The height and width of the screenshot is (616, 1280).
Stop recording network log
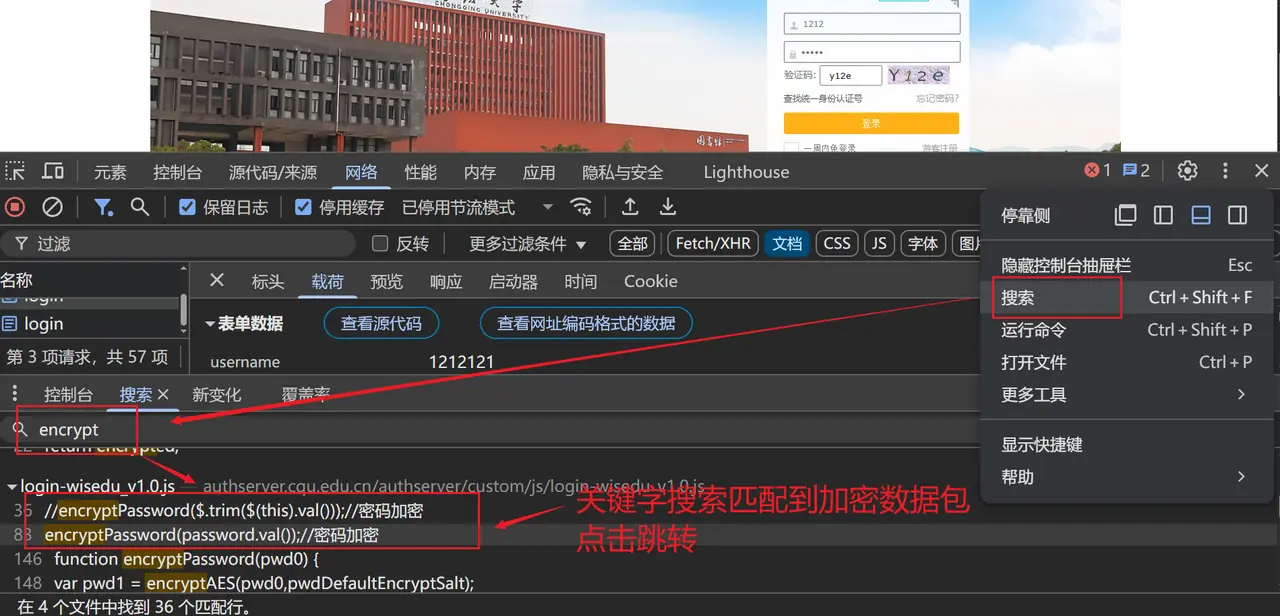pos(15,207)
